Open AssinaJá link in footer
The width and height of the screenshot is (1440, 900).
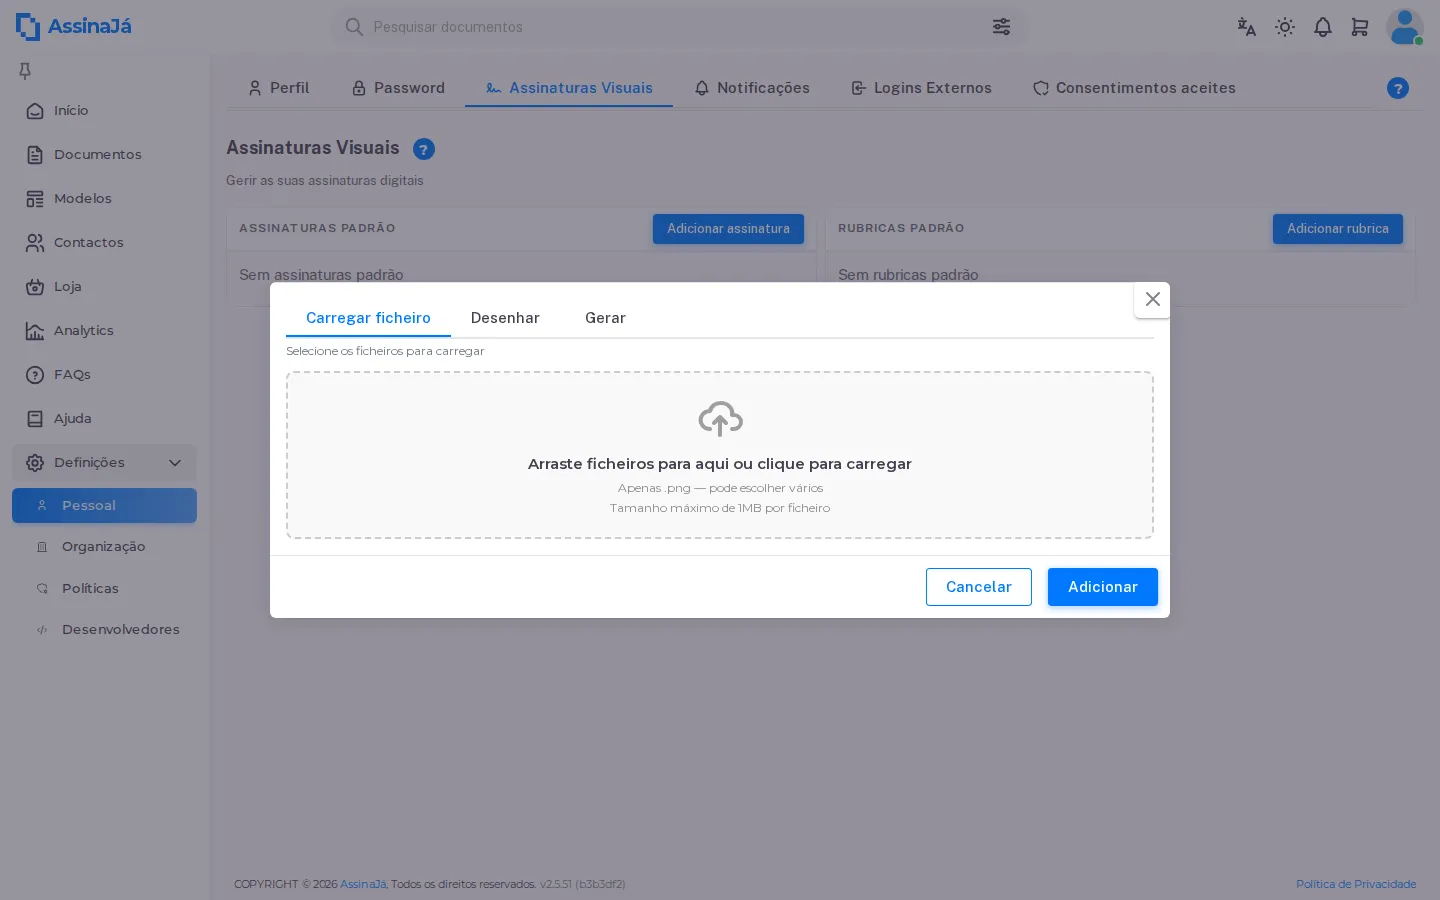[363, 884]
